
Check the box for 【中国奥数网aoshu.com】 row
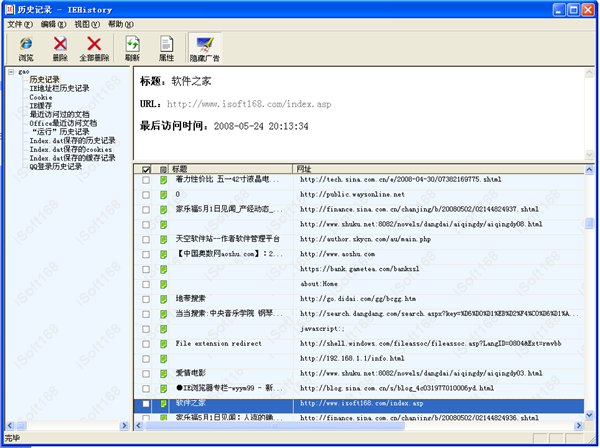[146, 254]
